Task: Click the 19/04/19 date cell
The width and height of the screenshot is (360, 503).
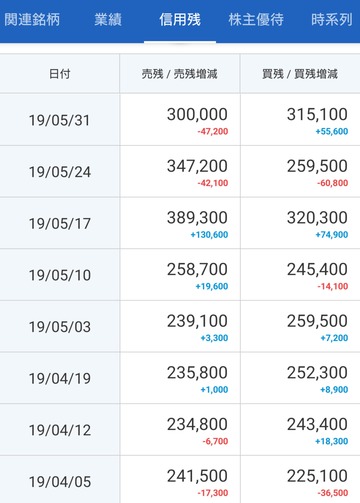Action: pos(60,378)
